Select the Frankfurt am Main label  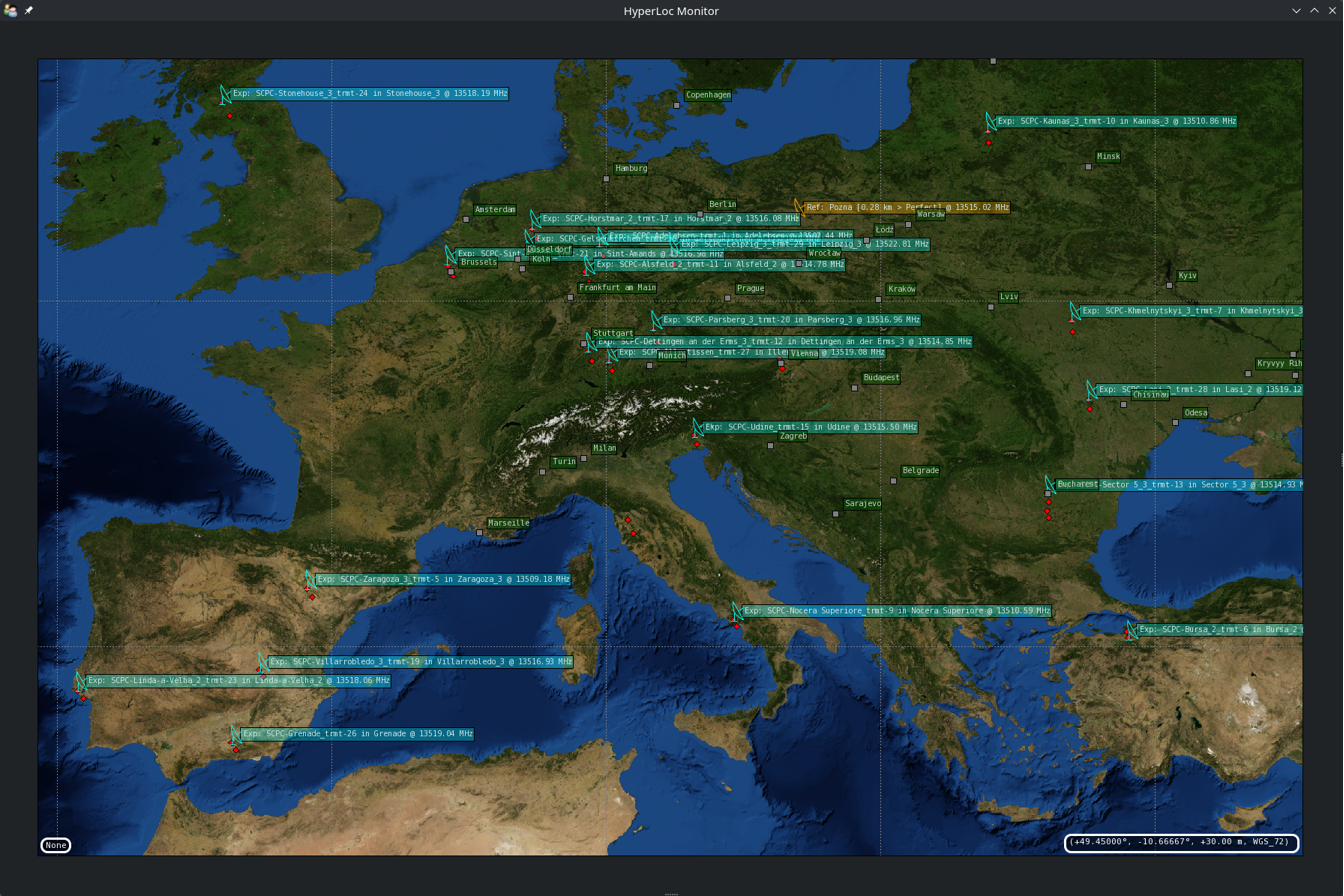[617, 288]
